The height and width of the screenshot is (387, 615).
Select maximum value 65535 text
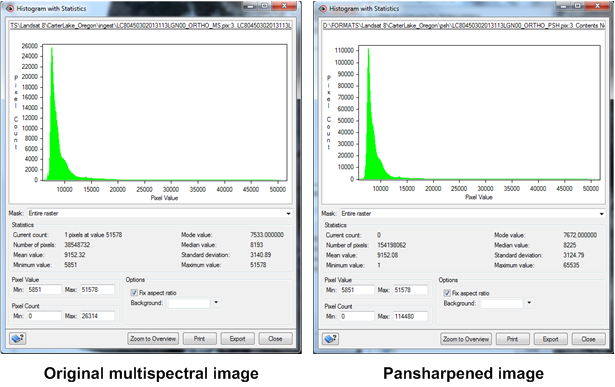tap(571, 265)
